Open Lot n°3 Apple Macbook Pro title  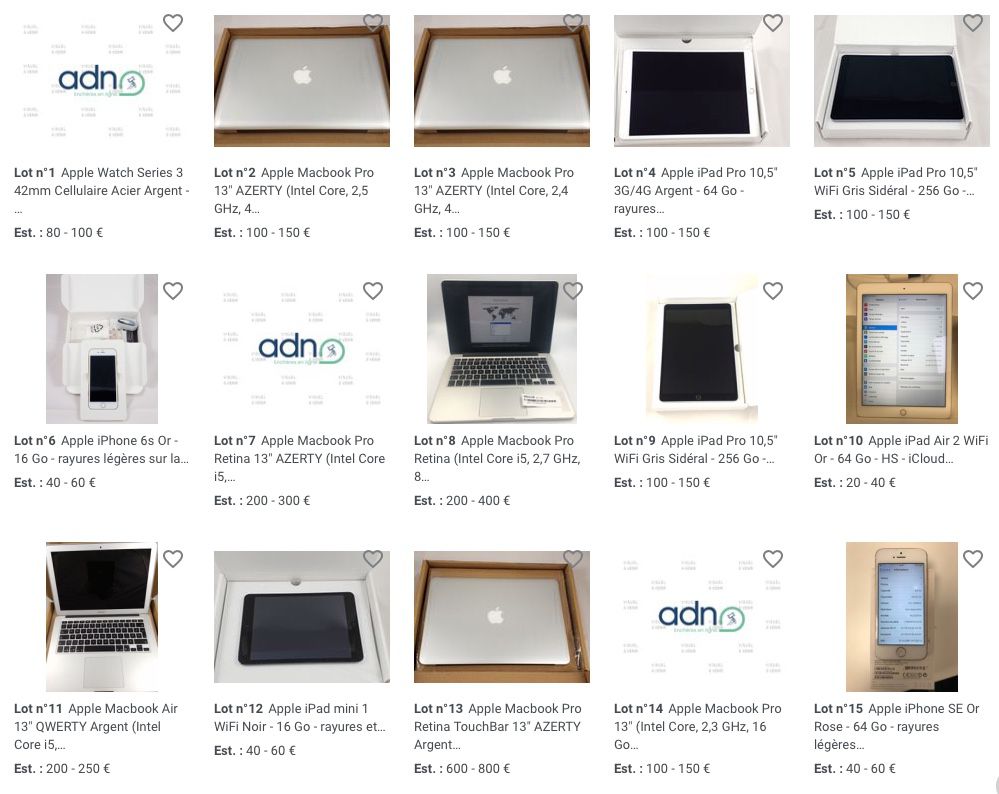pyautogui.click(x=494, y=191)
